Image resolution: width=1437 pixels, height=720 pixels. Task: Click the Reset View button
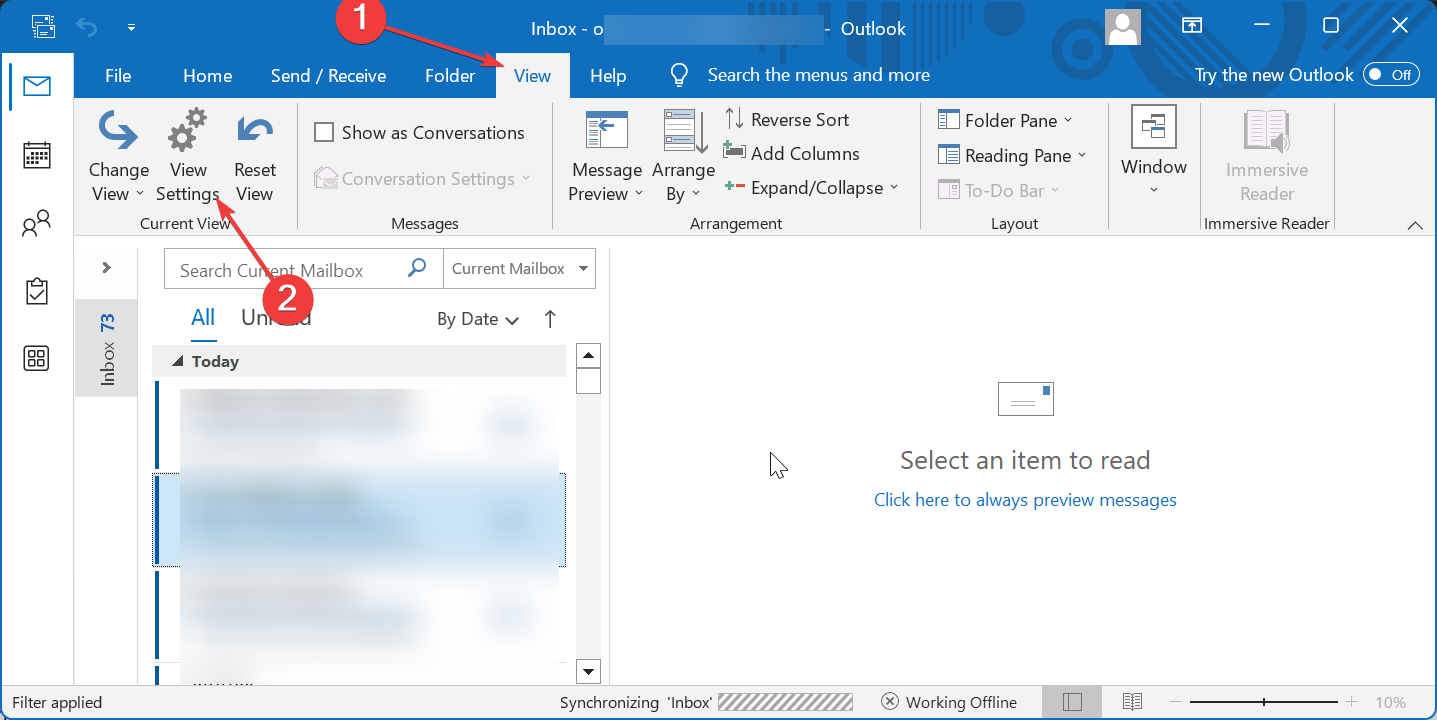tap(255, 157)
